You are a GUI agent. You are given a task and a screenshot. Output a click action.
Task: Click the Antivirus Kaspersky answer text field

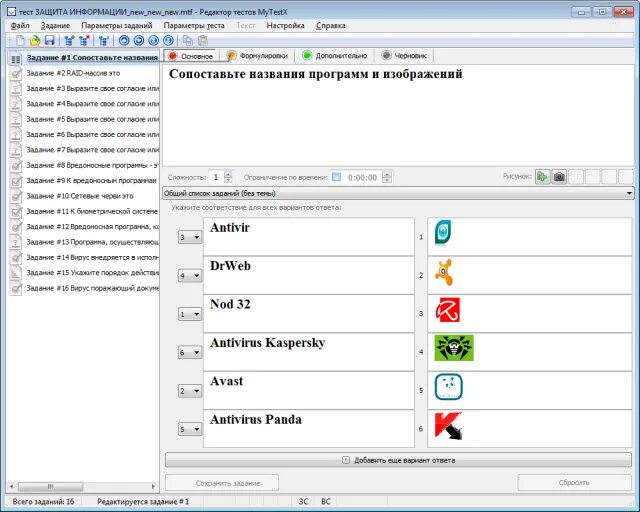tap(309, 352)
